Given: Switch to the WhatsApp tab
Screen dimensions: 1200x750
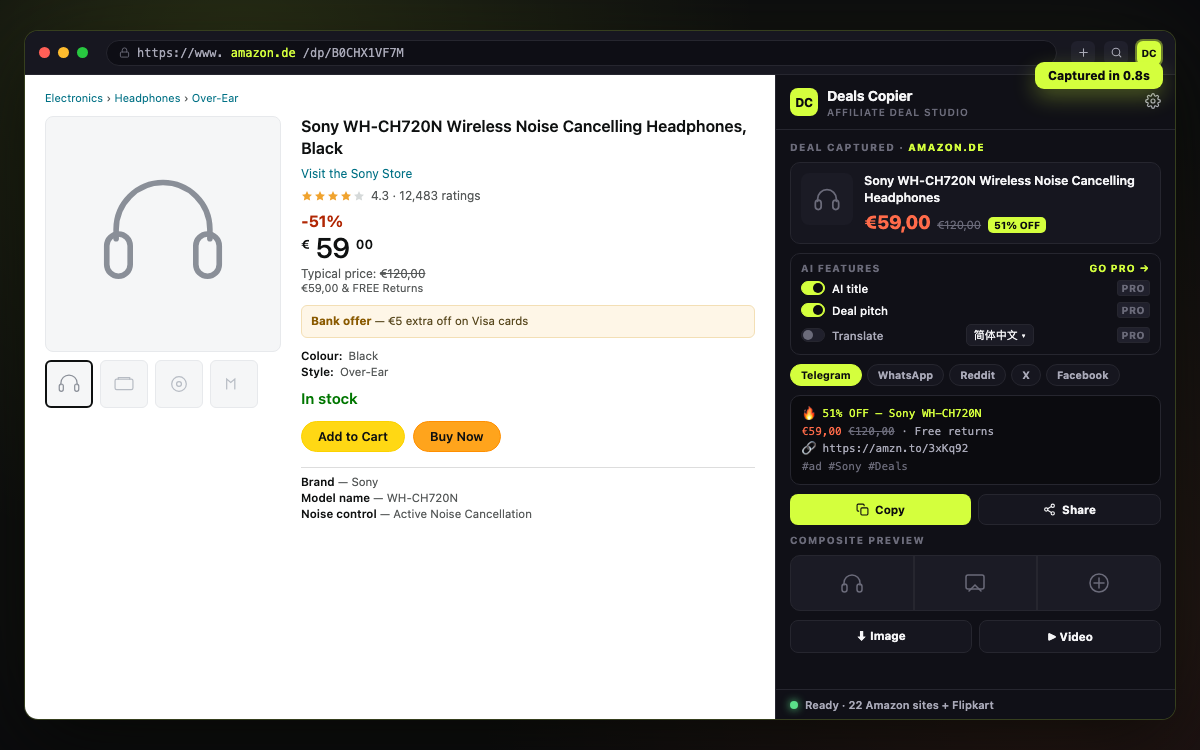Looking at the screenshot, I should (905, 375).
